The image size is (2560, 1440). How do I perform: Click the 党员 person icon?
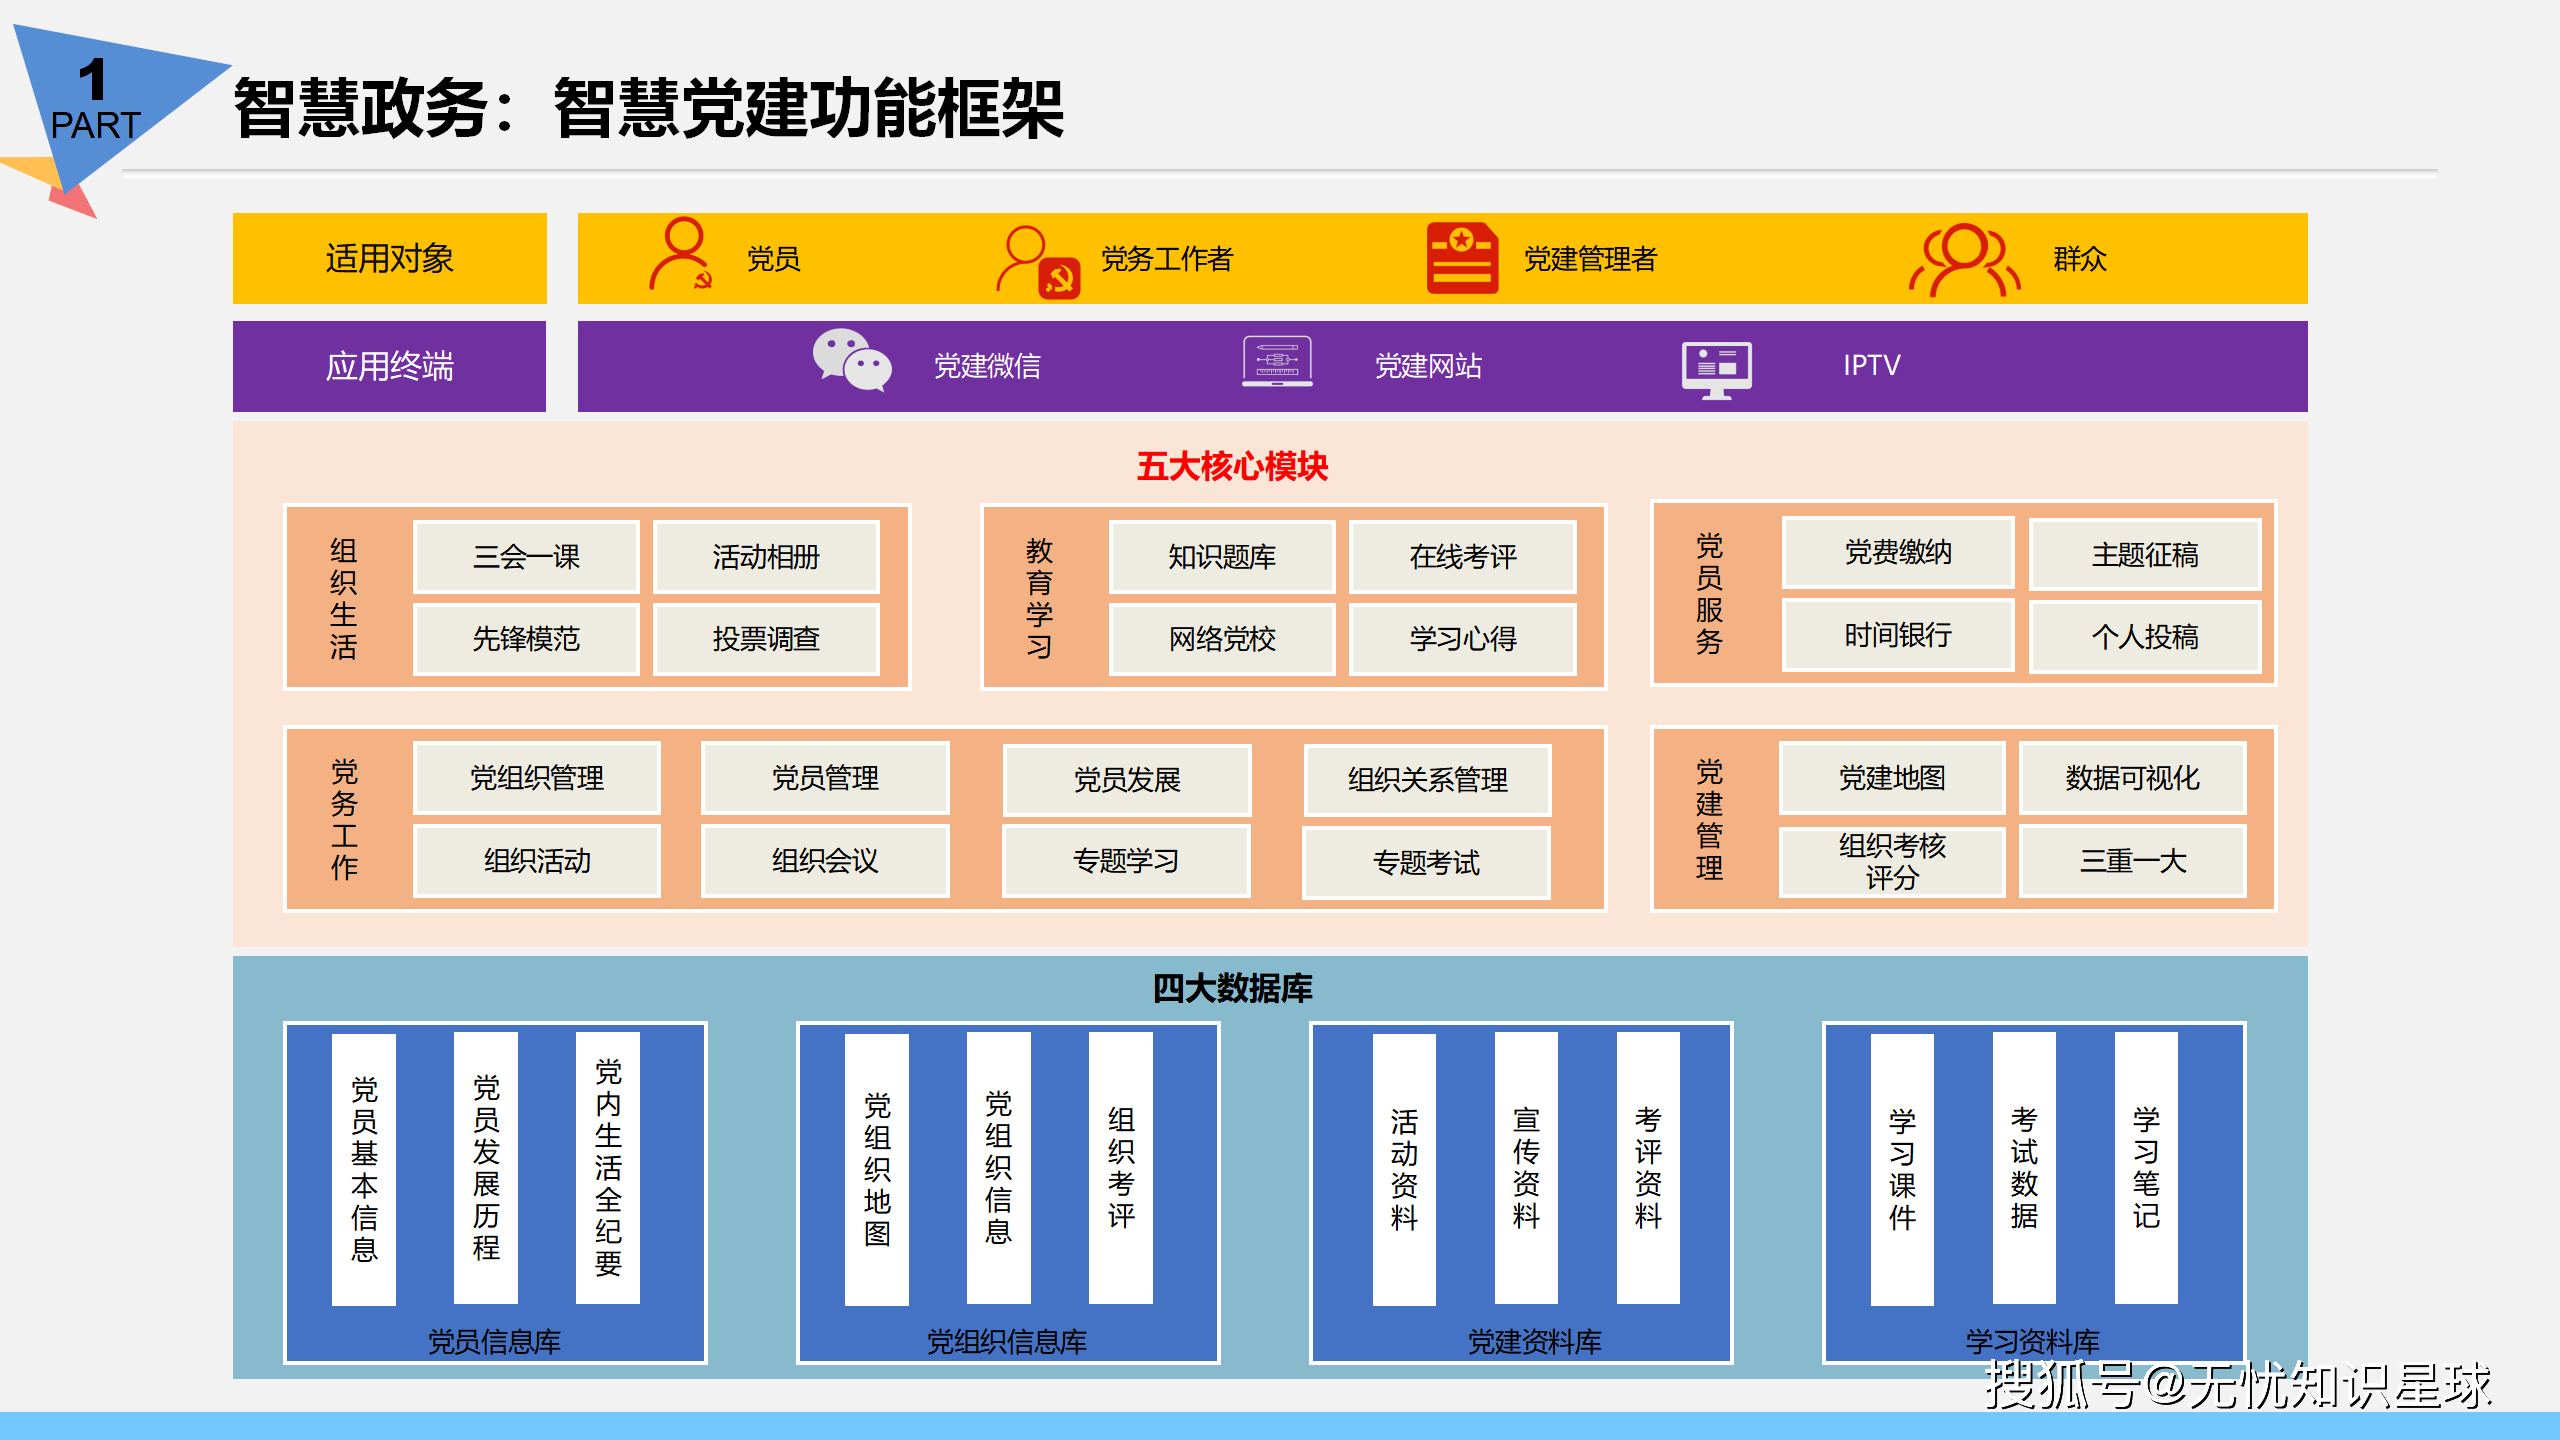[x=682, y=254]
